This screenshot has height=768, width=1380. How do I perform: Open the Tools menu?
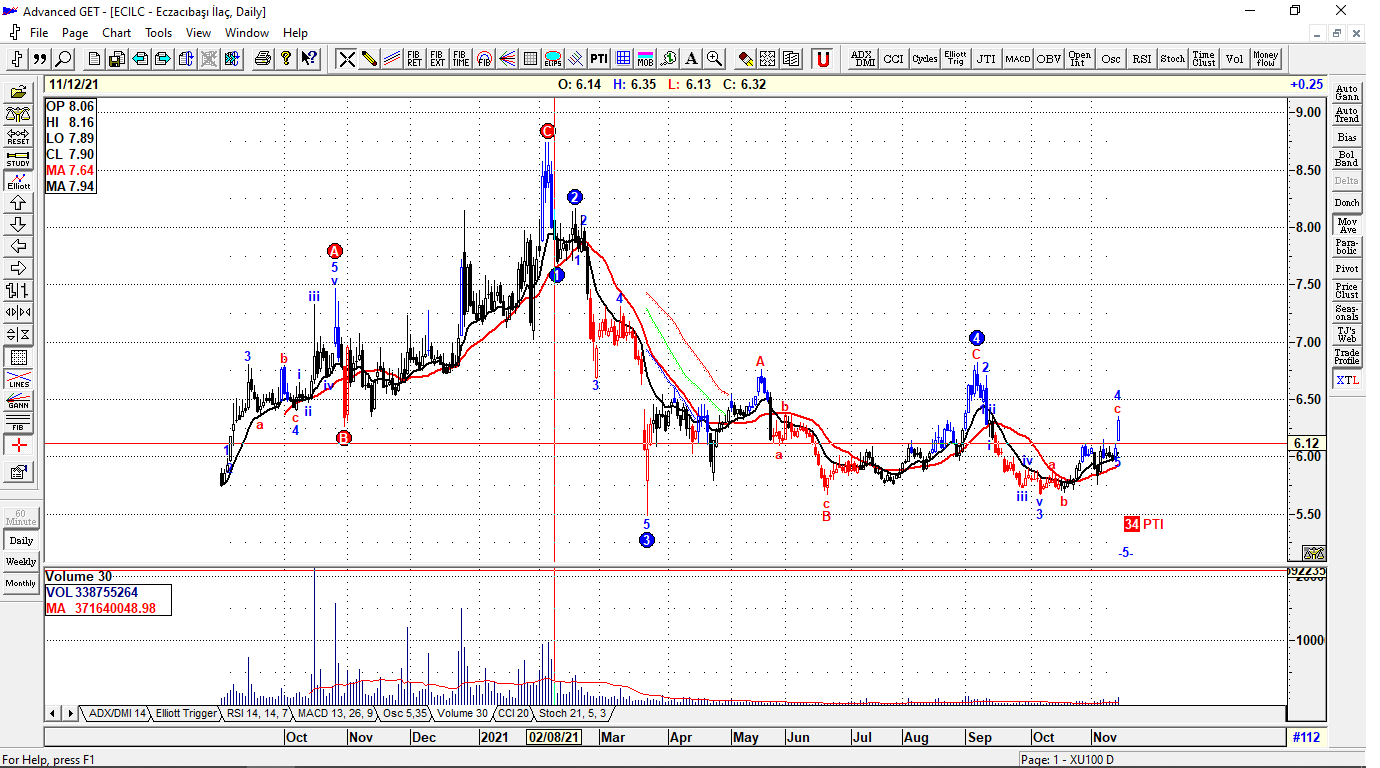point(158,33)
